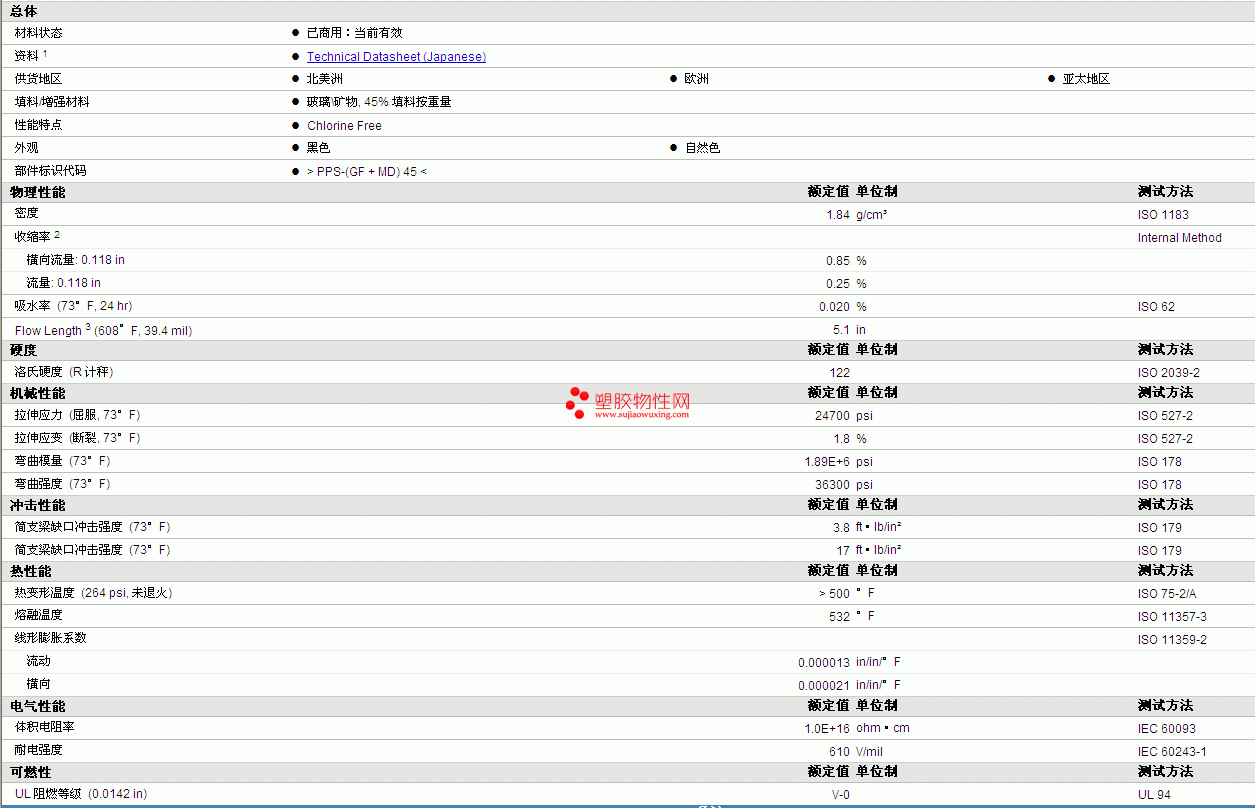Click the 黑色 appearance entry
The width and height of the screenshot is (1255, 808).
[319, 148]
